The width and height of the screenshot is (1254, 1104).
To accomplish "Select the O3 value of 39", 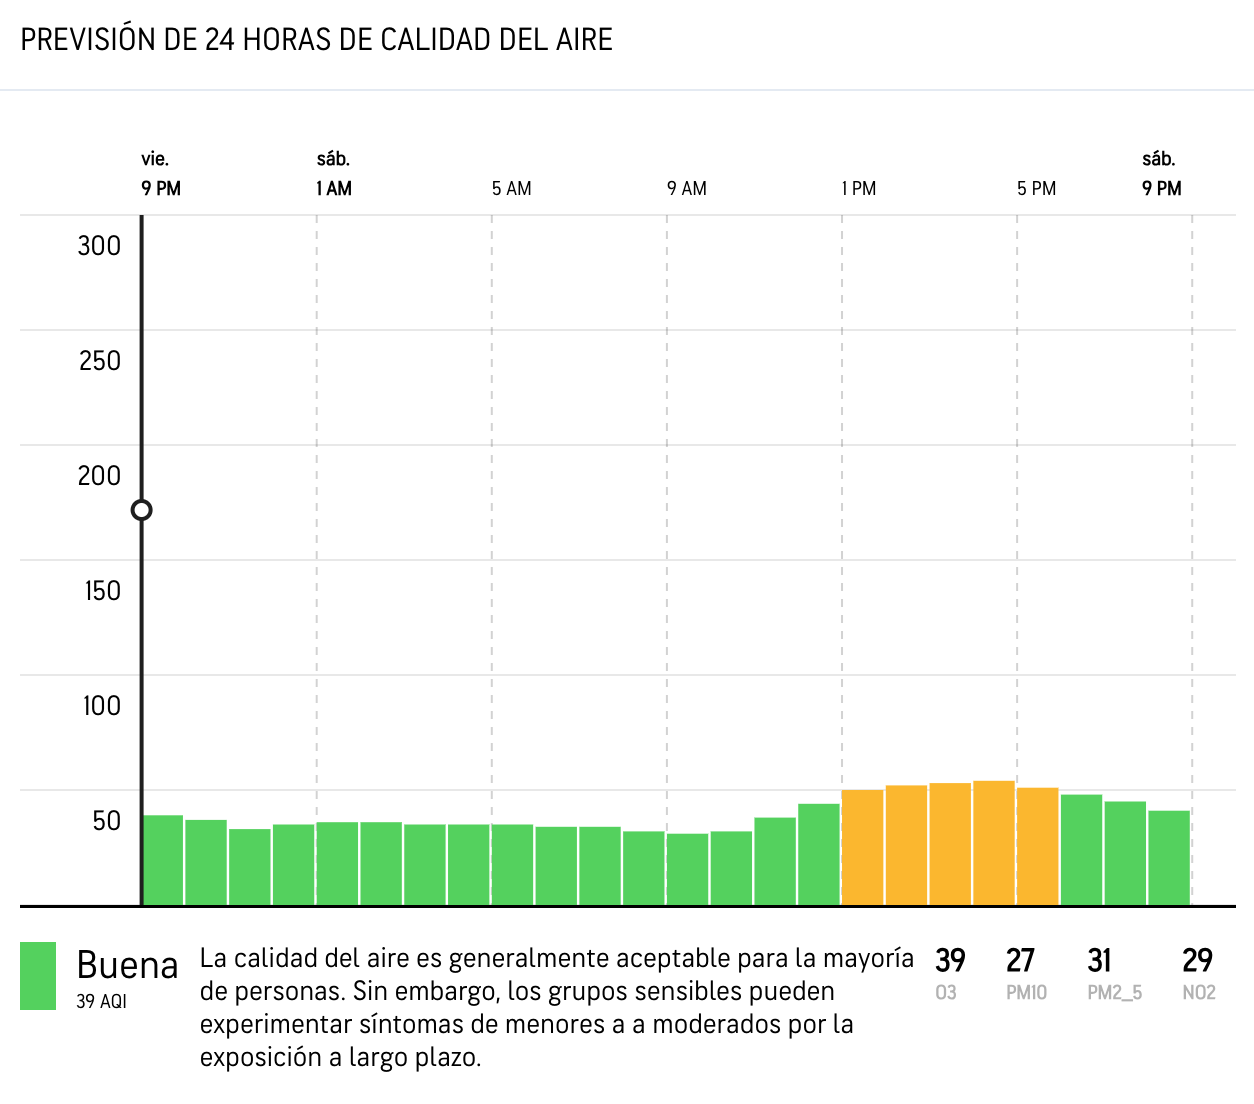I will [949, 961].
